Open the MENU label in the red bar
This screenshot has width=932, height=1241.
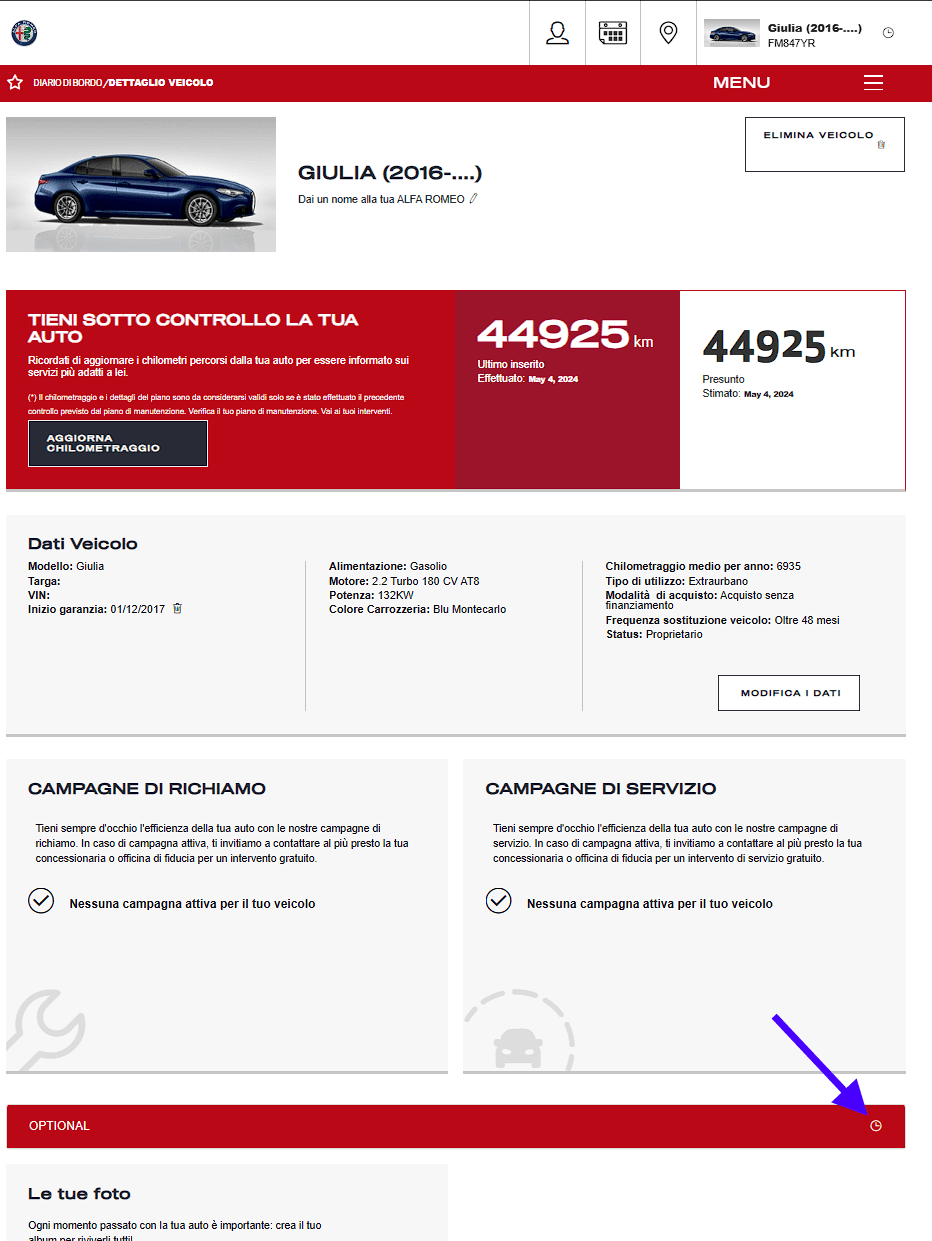point(741,83)
